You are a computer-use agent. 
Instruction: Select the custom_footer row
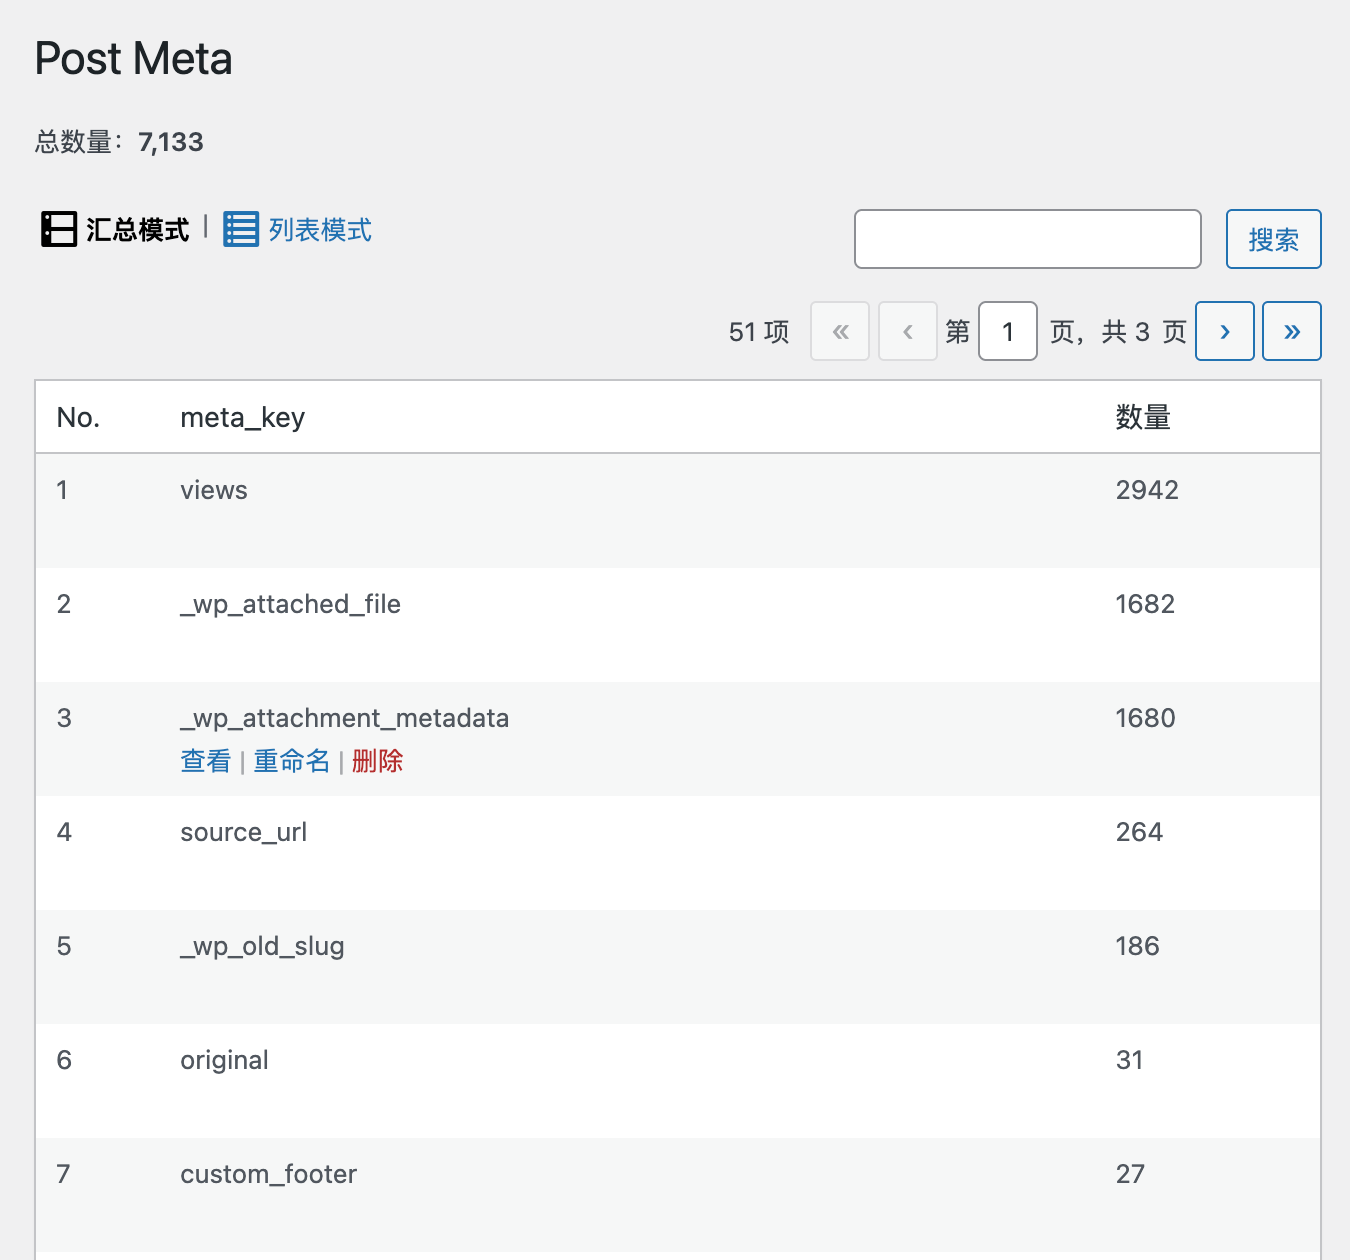[x=268, y=1174]
